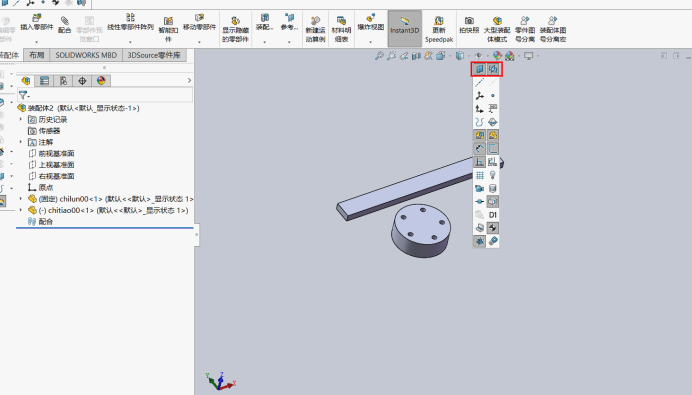Image resolution: width=692 pixels, height=395 pixels.
Task: Open the Bill of Materials (材料明细表) tool
Action: tap(341, 29)
